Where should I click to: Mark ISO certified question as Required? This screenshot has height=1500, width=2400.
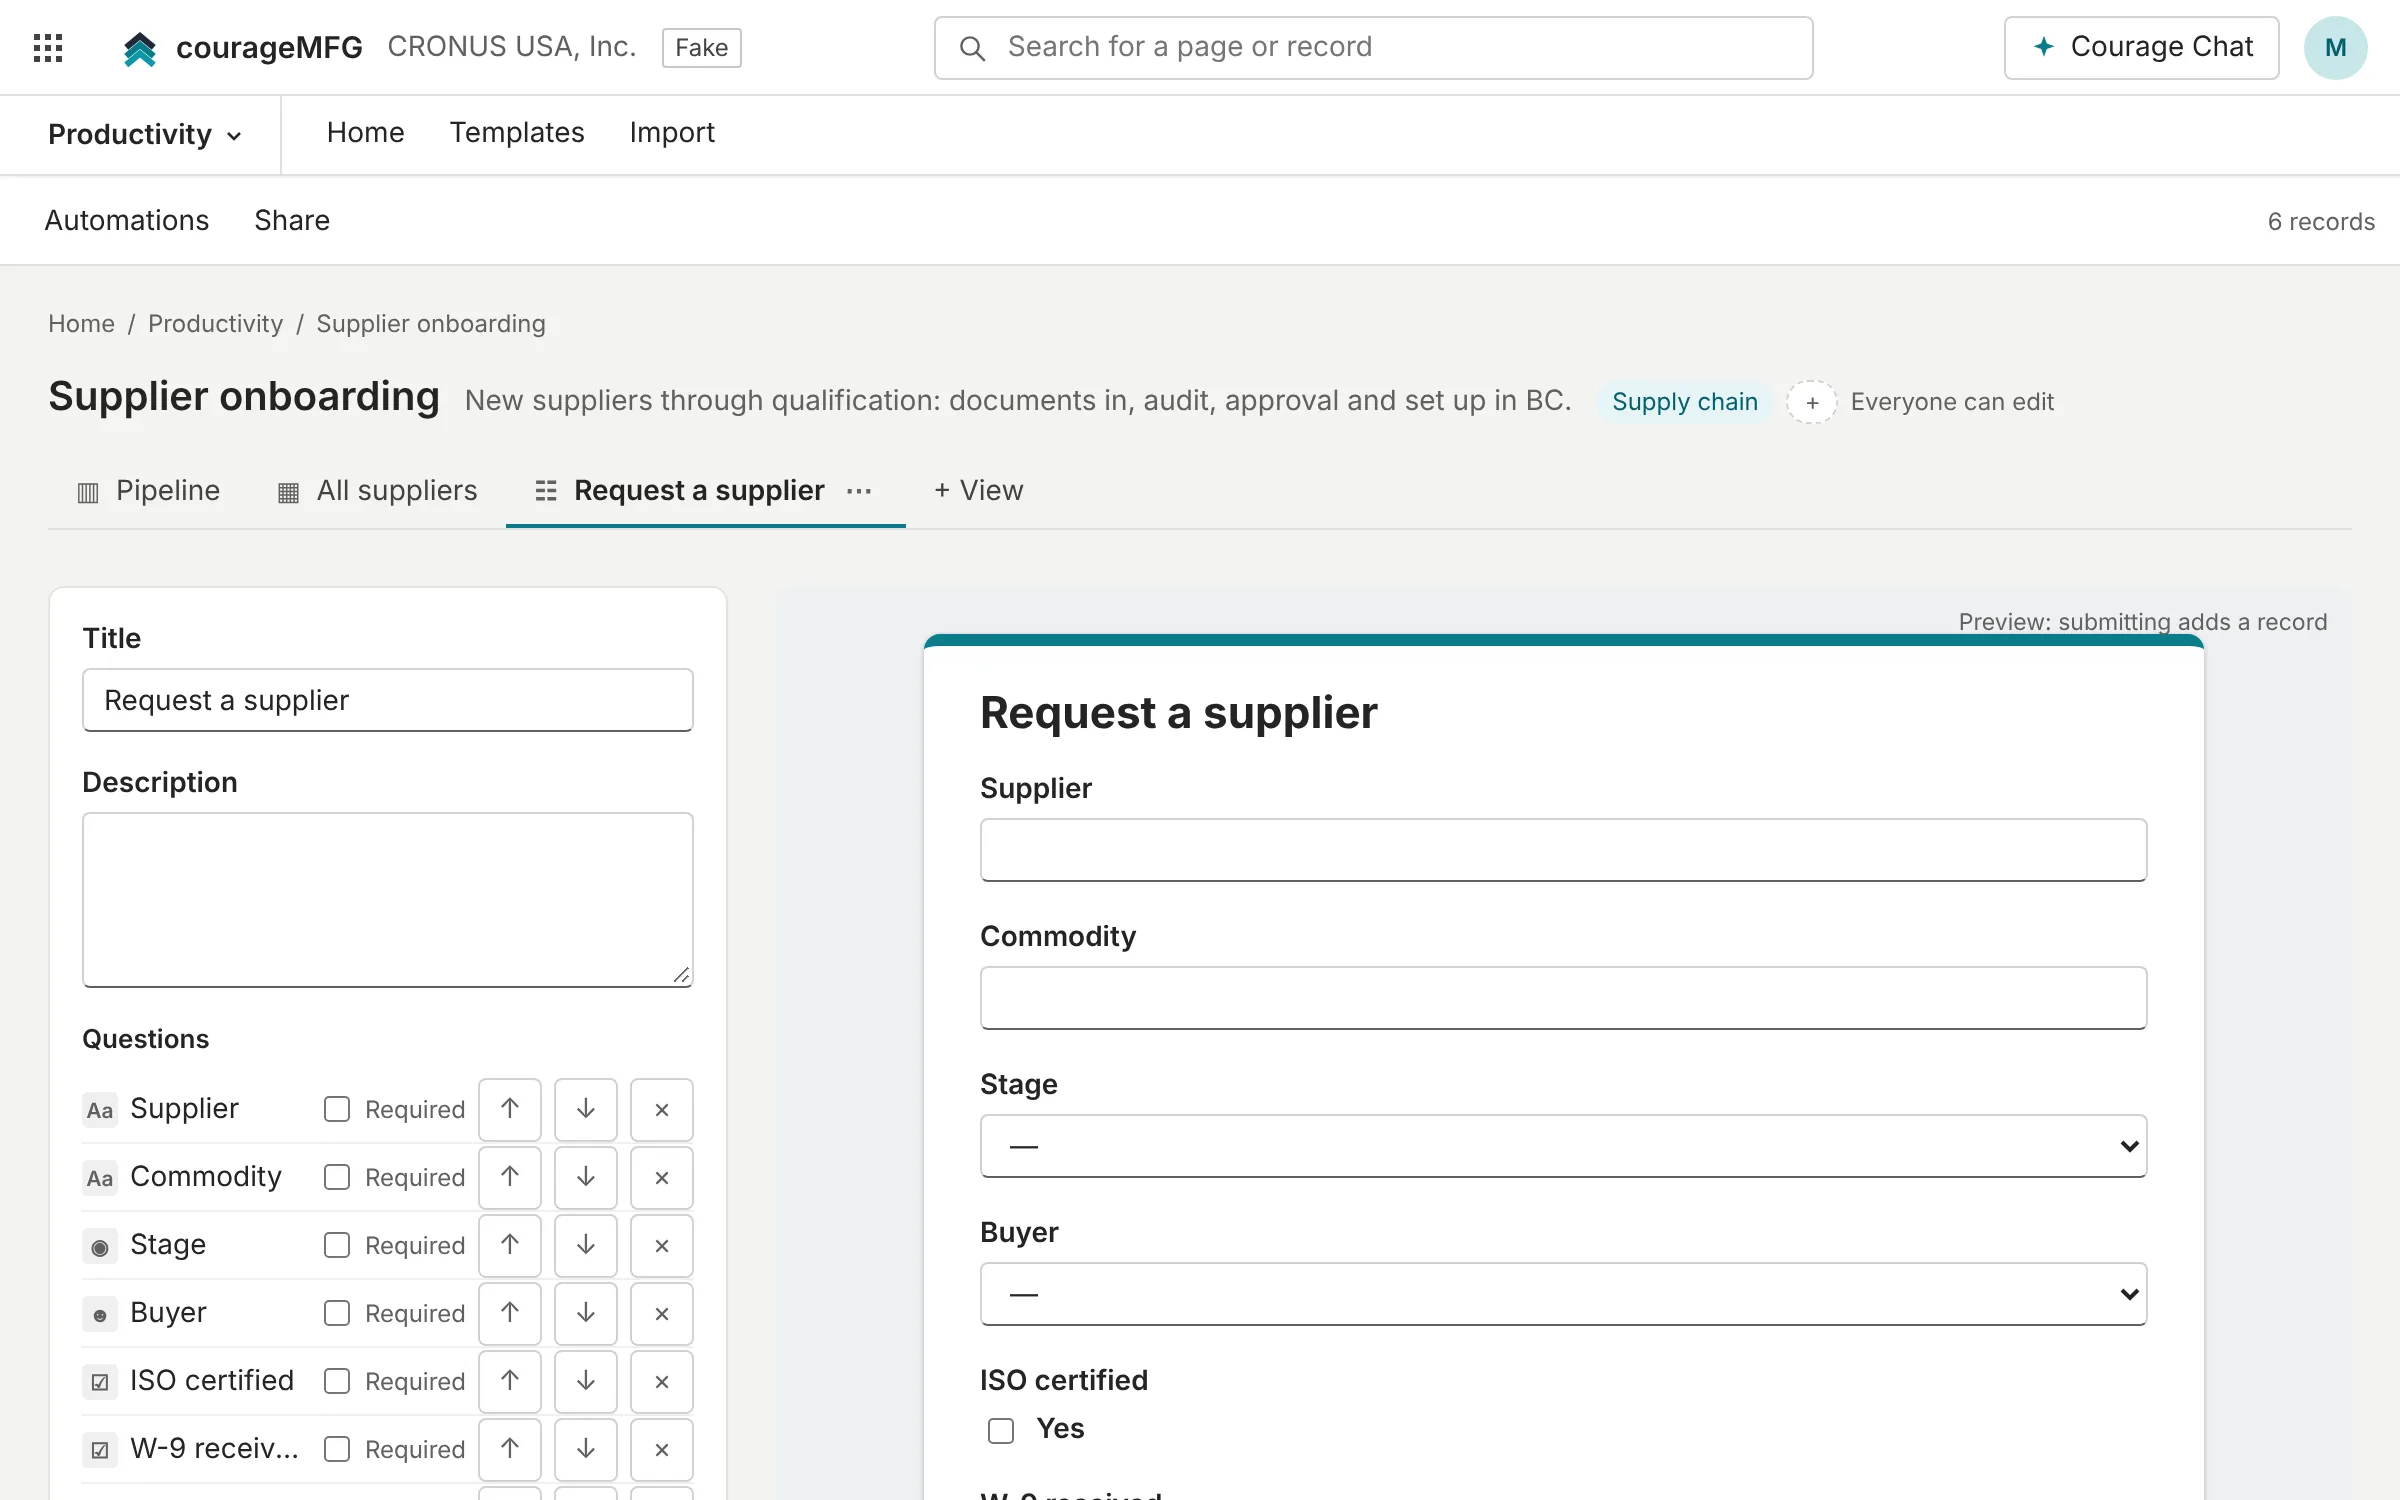tap(337, 1381)
